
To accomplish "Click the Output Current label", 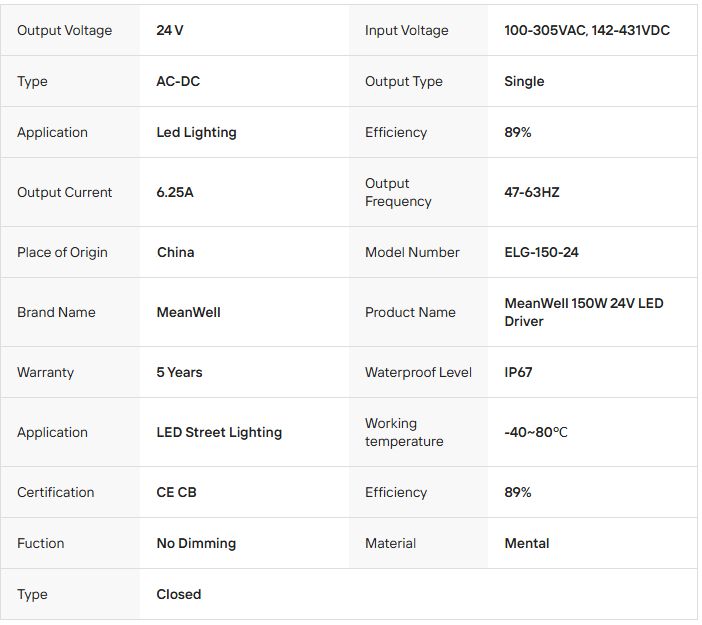I will tap(64, 192).
